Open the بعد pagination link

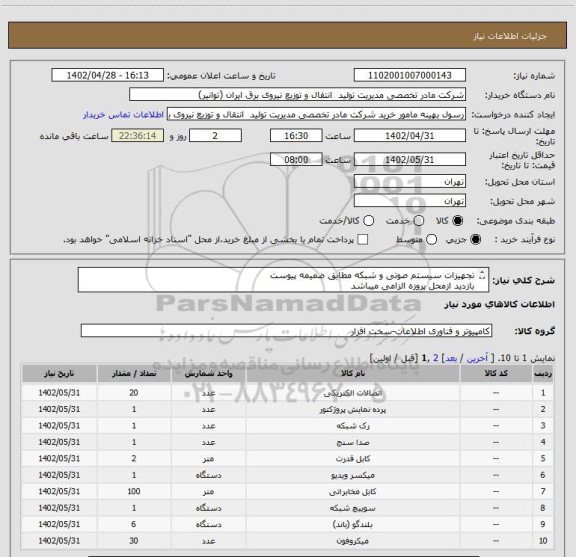(x=451, y=358)
